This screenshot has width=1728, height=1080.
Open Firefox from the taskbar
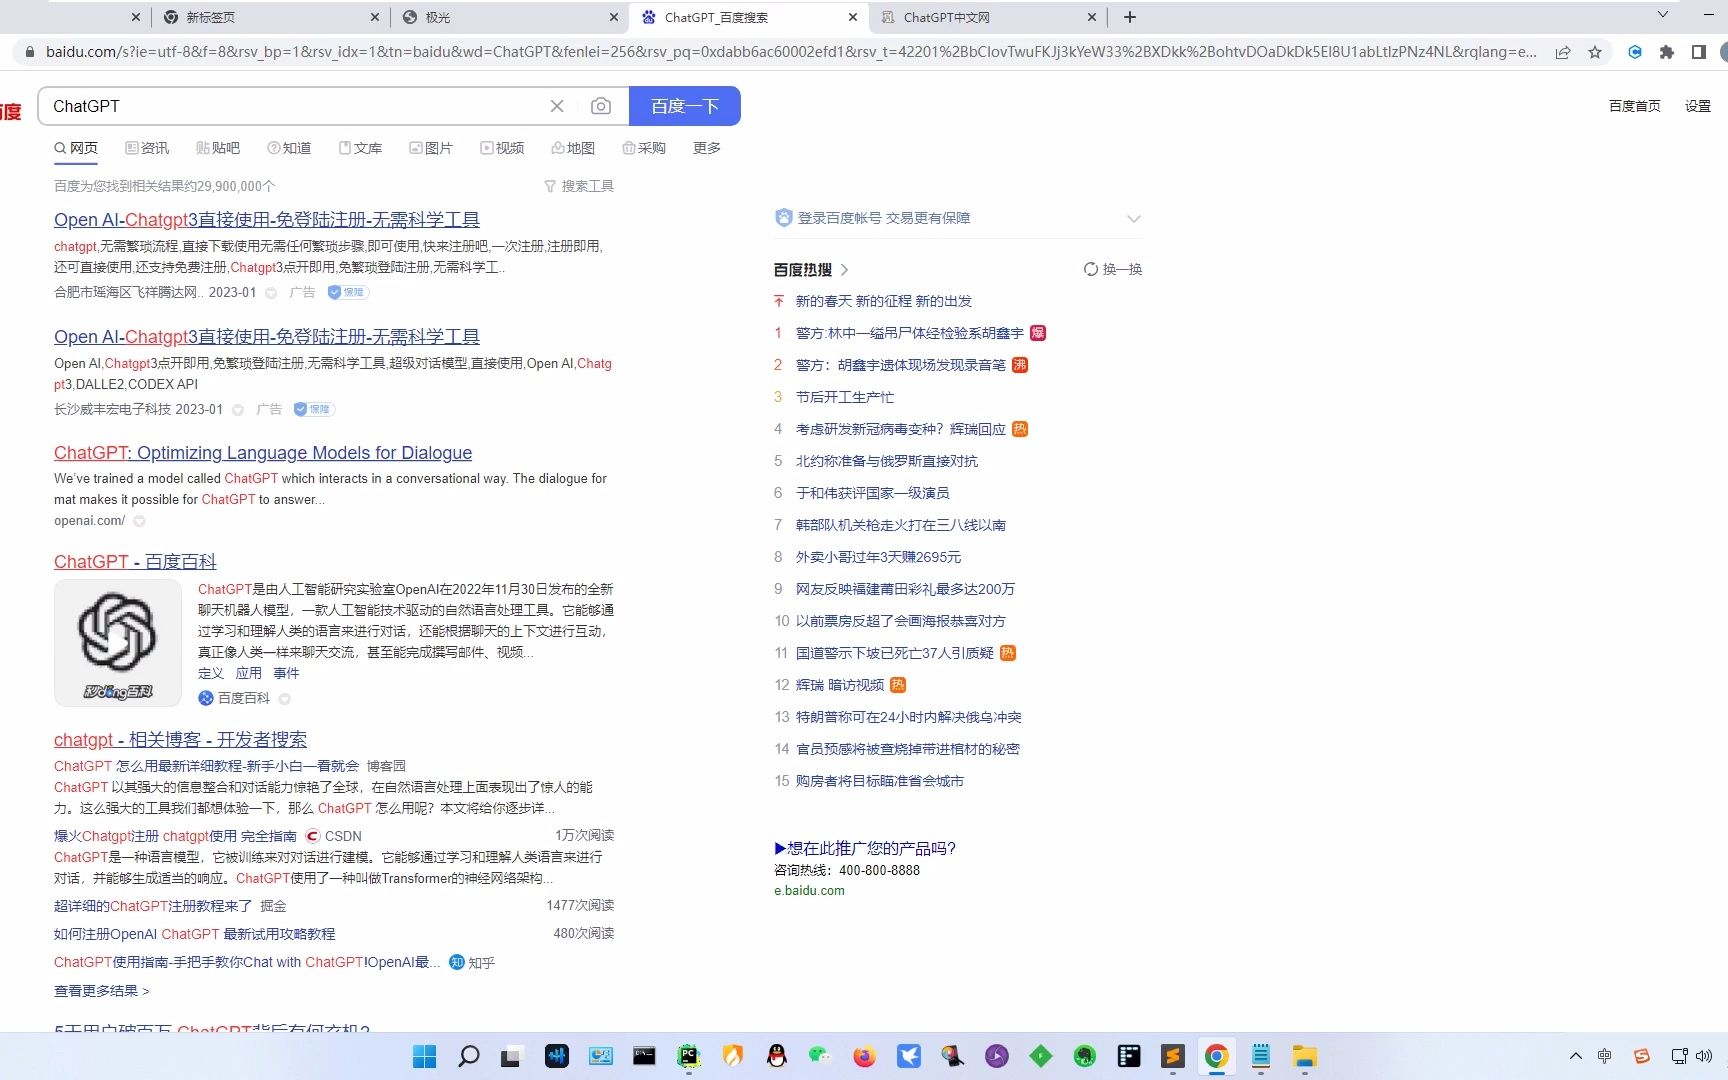pos(865,1056)
